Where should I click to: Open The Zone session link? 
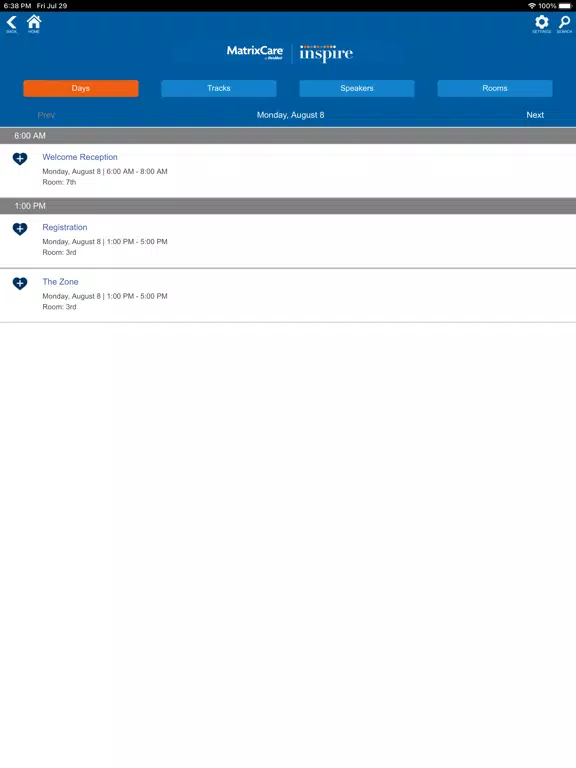60,282
